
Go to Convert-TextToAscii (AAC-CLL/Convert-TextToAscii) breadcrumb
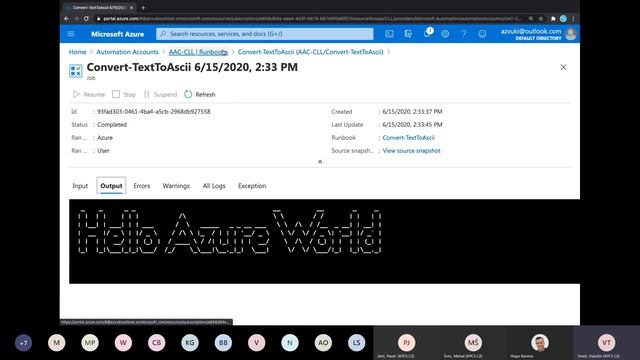310,52
